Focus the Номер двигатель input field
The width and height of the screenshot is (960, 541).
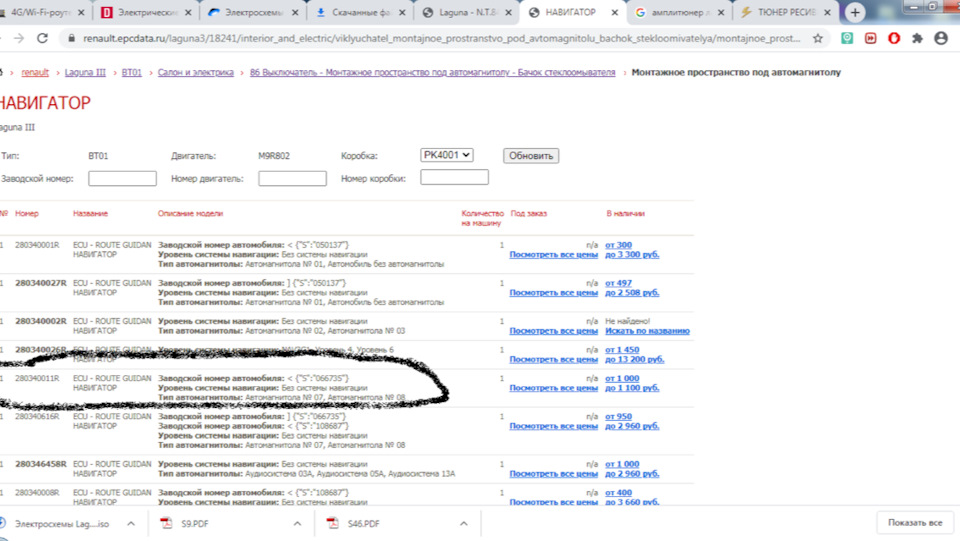coord(292,178)
